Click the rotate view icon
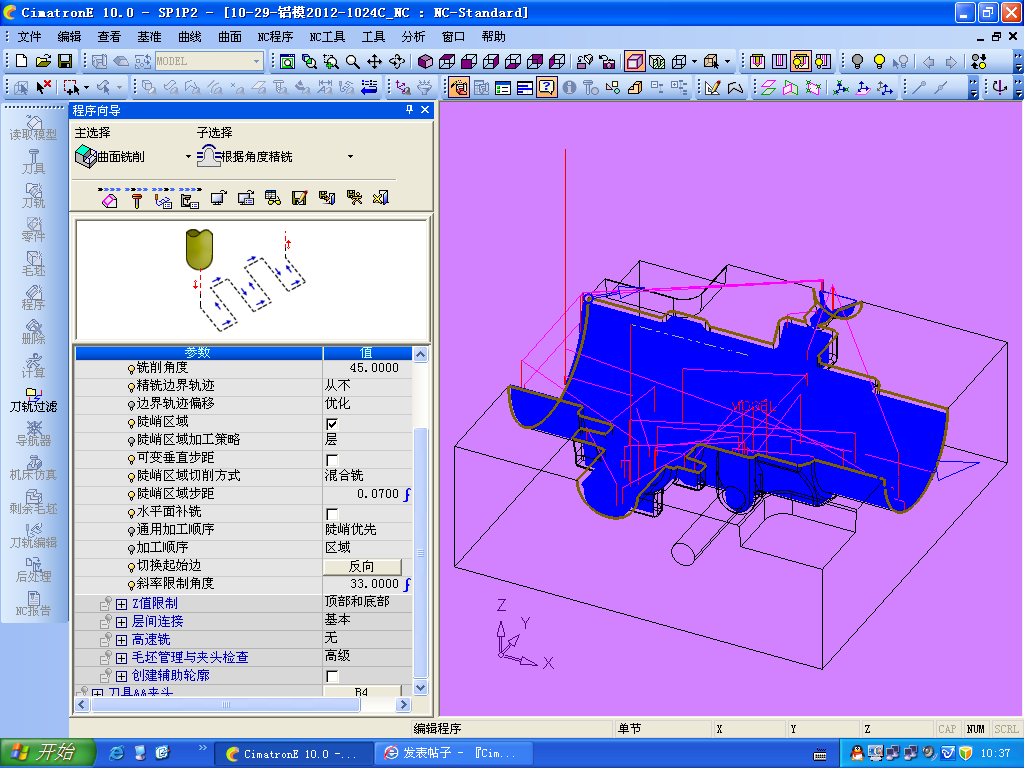Image resolution: width=1024 pixels, height=768 pixels. point(396,61)
